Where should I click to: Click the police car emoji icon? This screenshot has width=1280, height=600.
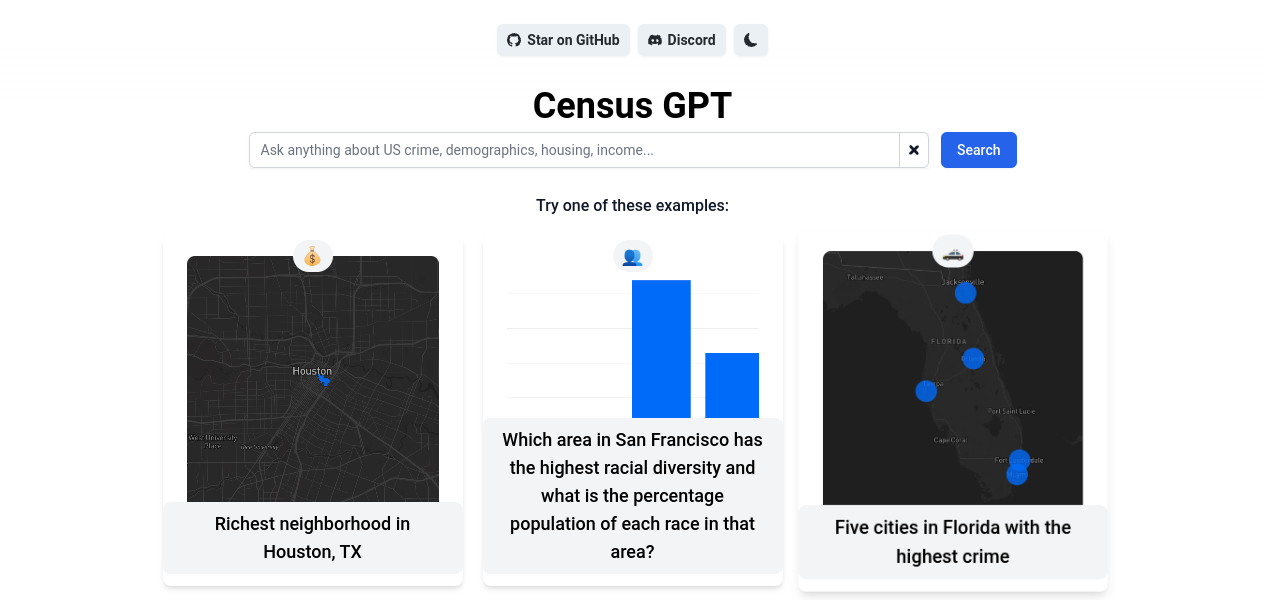(x=953, y=252)
